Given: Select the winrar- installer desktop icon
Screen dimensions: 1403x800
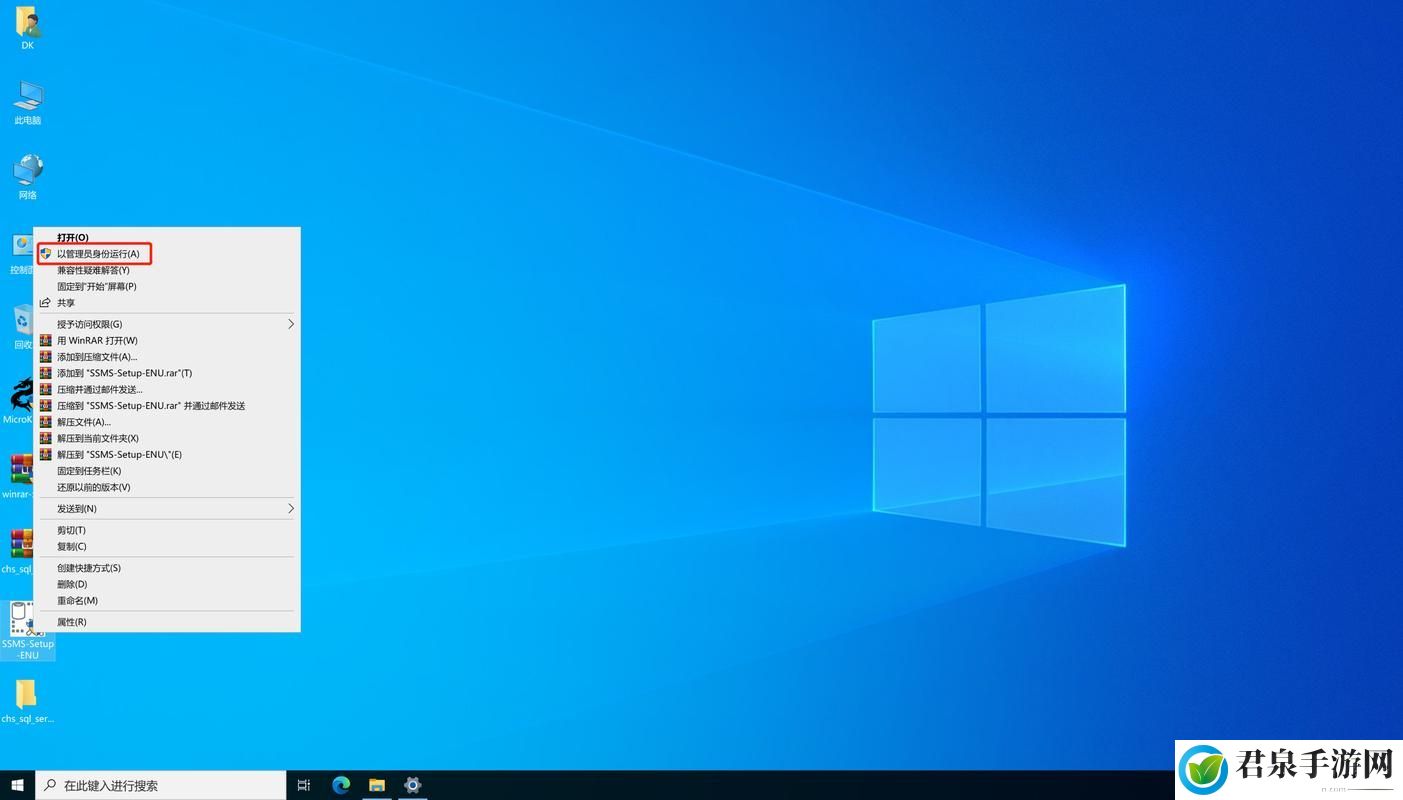Looking at the screenshot, I should point(19,477).
